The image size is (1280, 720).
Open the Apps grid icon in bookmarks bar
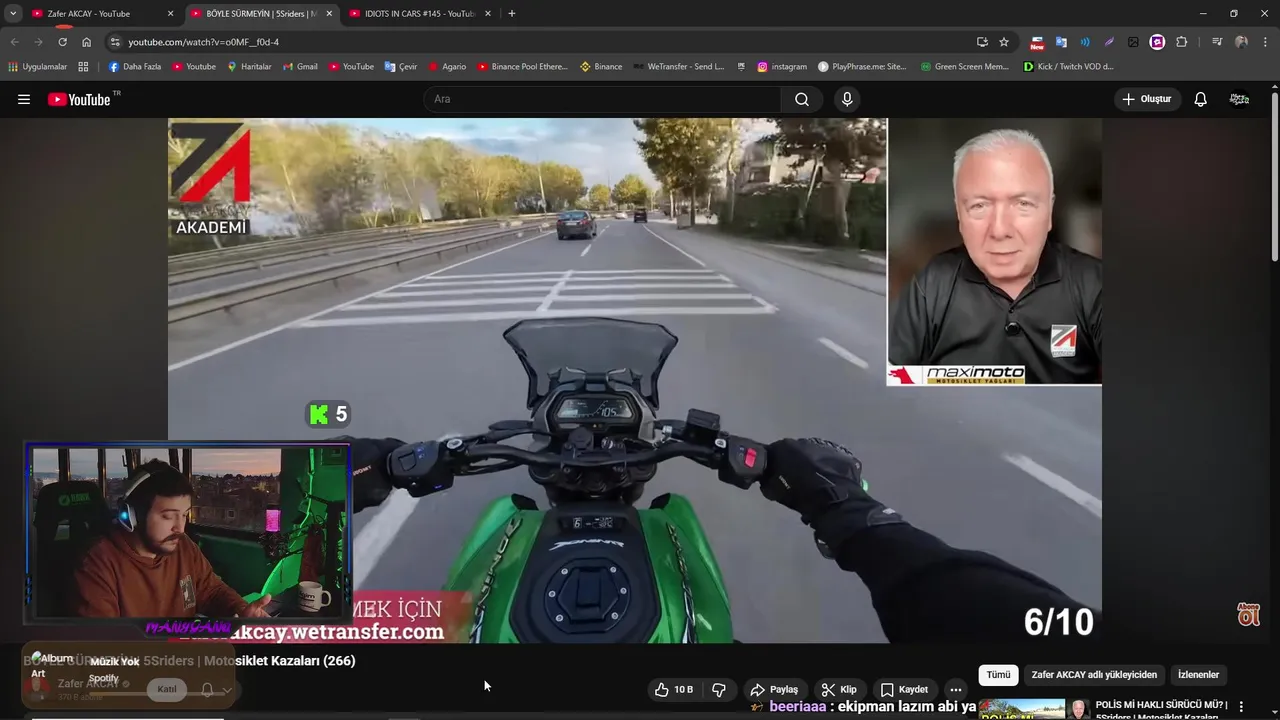tap(83, 67)
